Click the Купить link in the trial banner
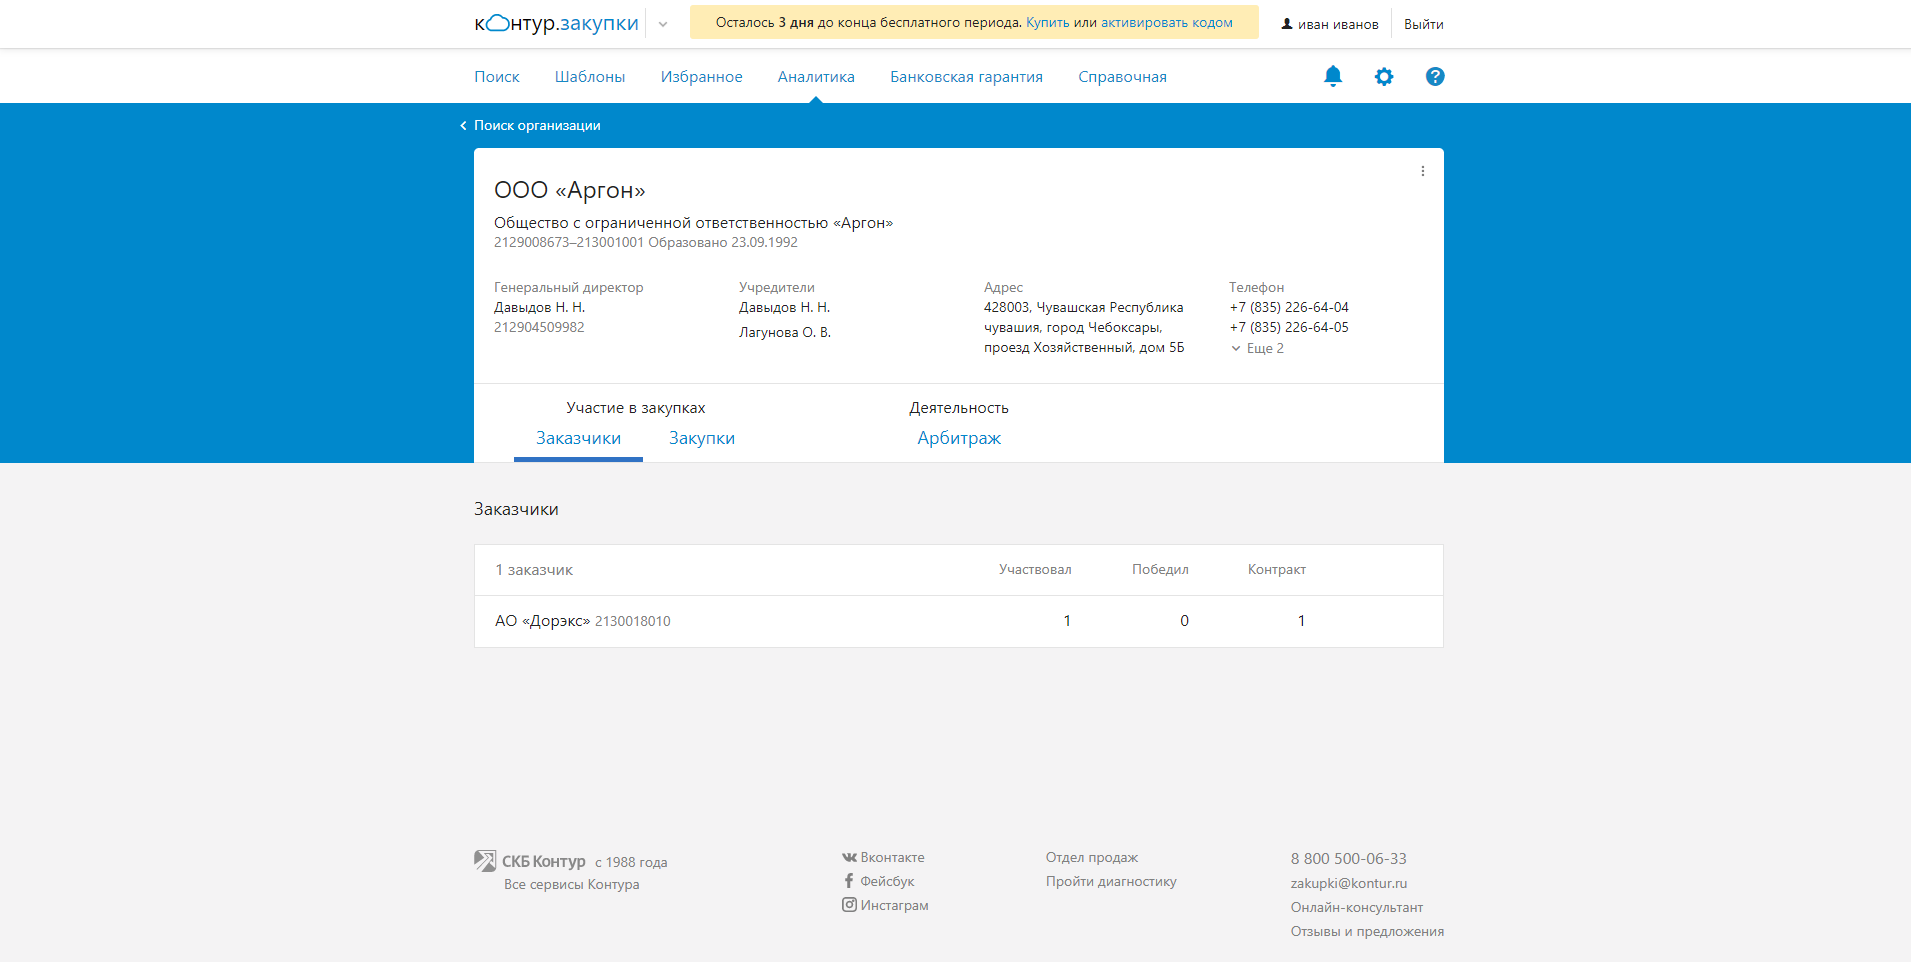 pyautogui.click(x=1047, y=22)
